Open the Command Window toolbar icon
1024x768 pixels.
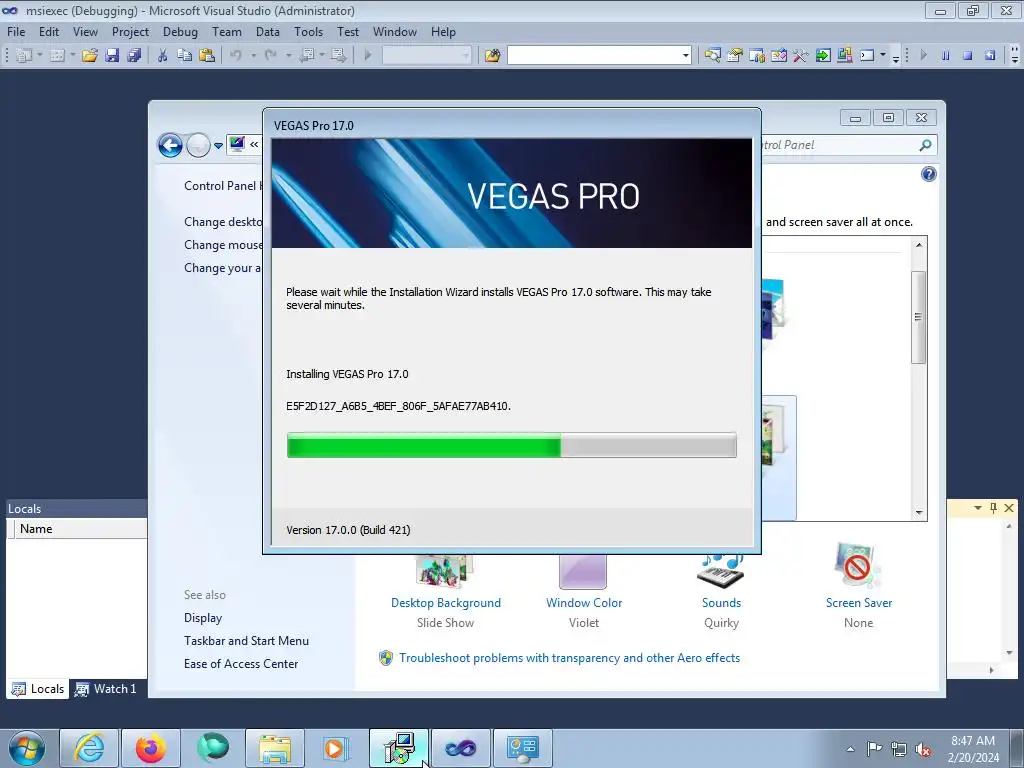coord(867,56)
